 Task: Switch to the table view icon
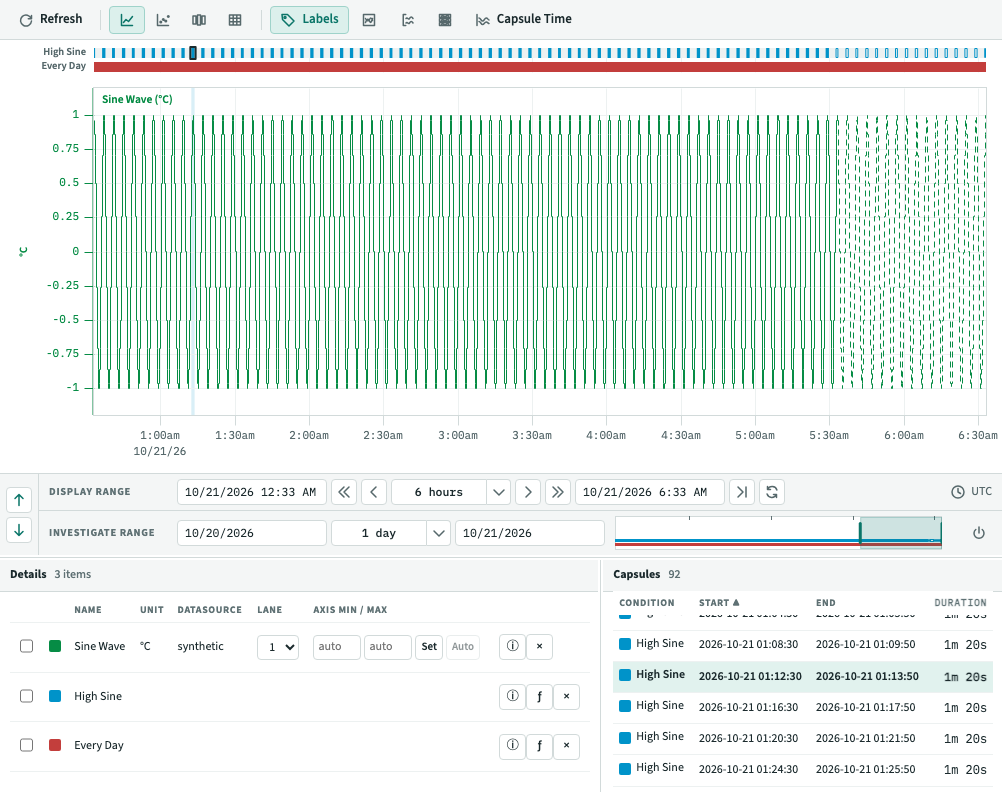point(235,20)
